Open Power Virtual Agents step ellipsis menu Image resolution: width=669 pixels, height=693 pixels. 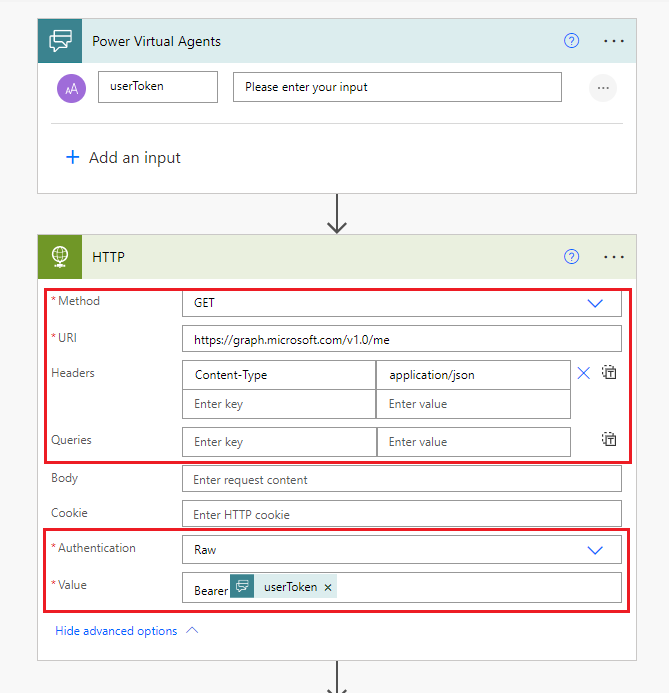pyautogui.click(x=614, y=41)
